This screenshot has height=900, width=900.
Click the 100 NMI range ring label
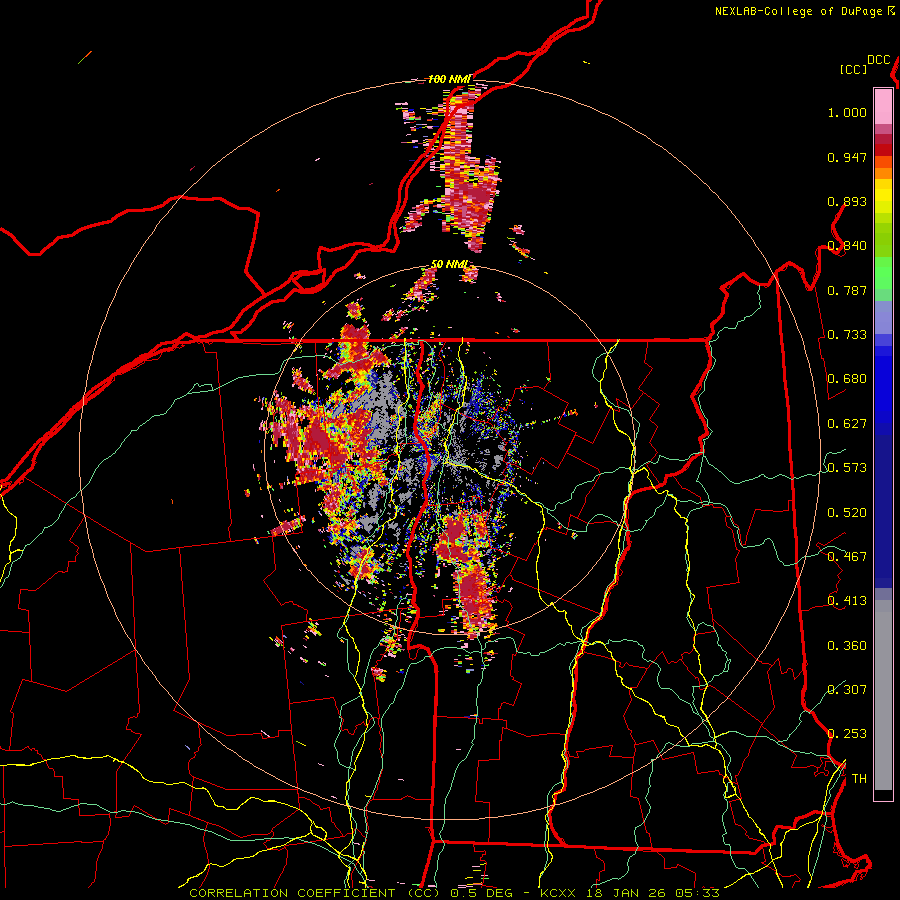point(449,79)
